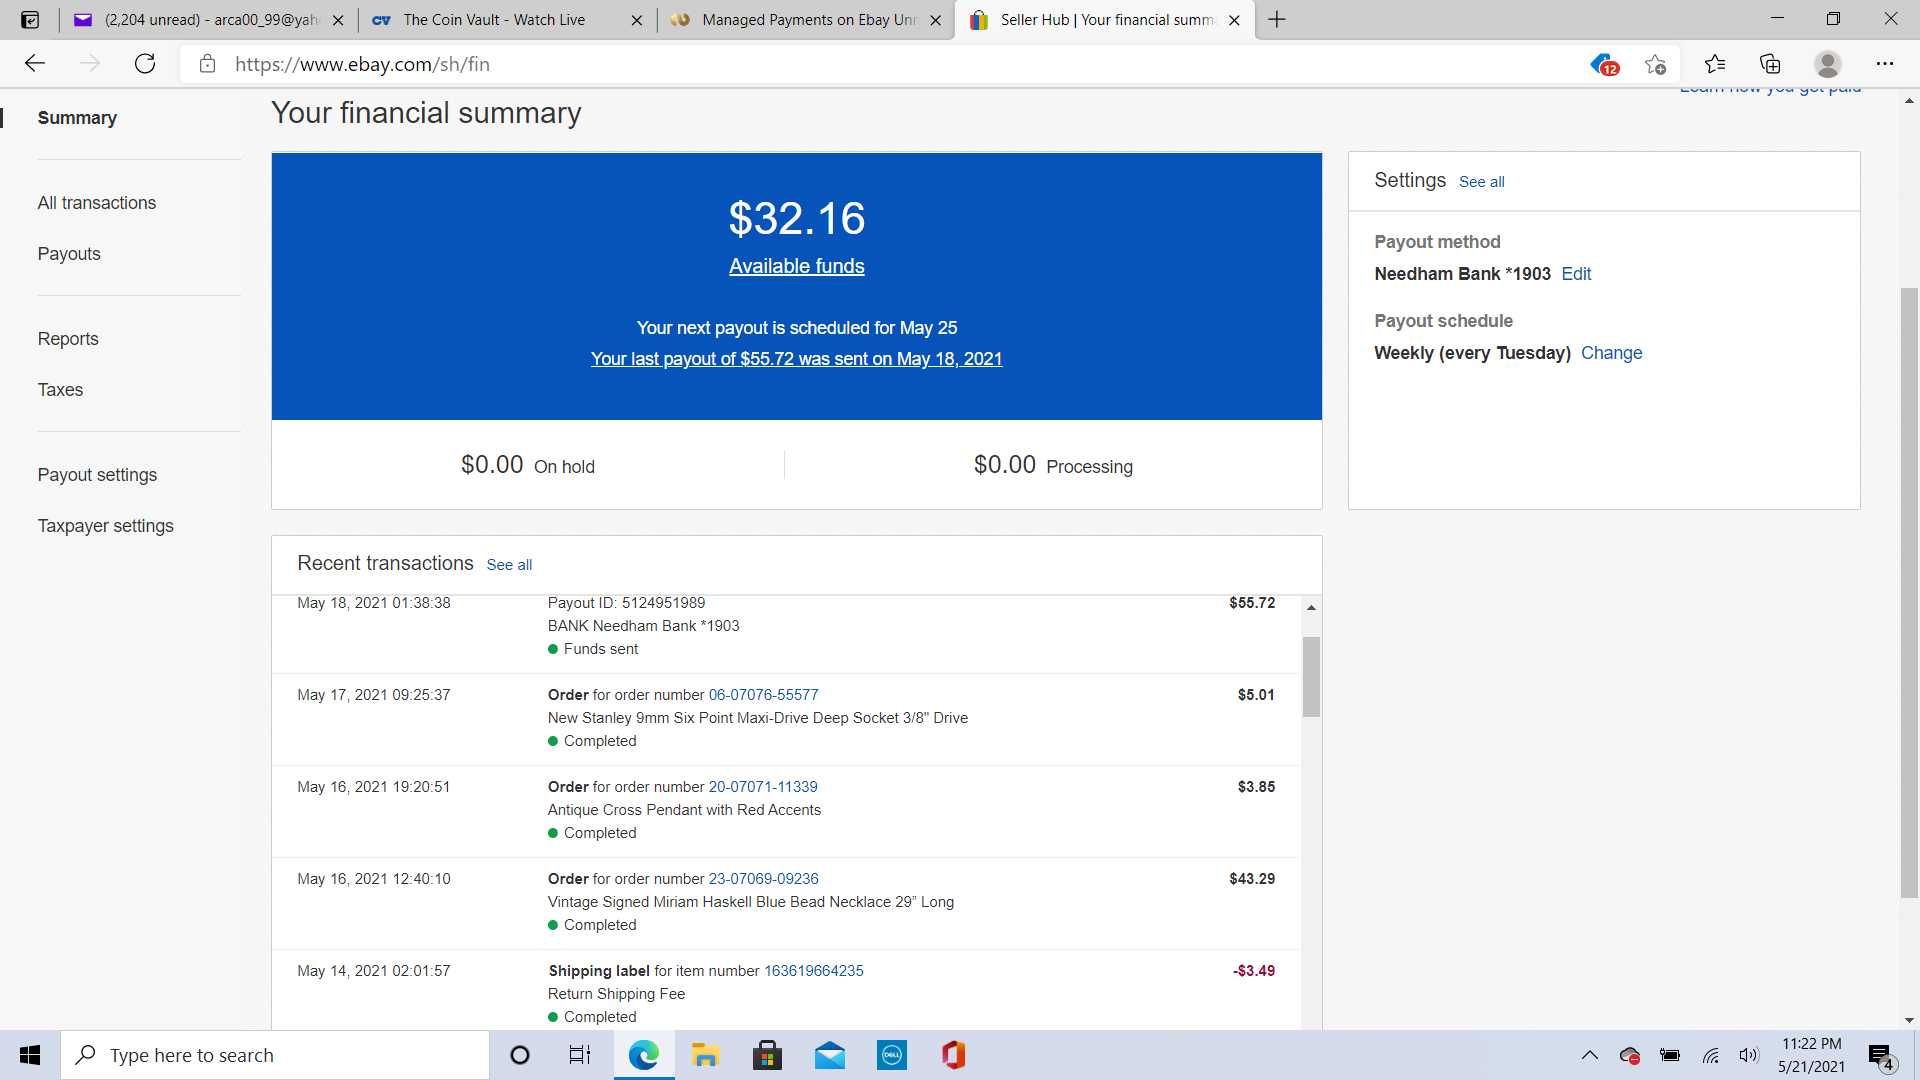Open File Explorer from taskbar
The height and width of the screenshot is (1080, 1920).
(705, 1055)
